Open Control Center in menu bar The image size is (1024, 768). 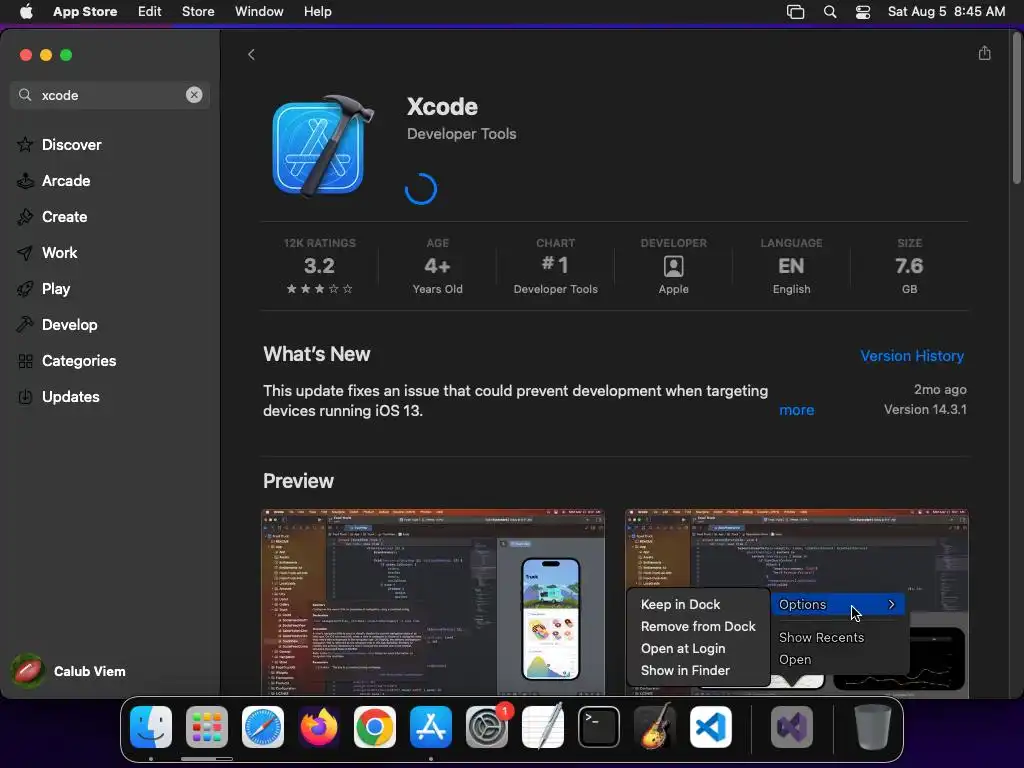(863, 11)
